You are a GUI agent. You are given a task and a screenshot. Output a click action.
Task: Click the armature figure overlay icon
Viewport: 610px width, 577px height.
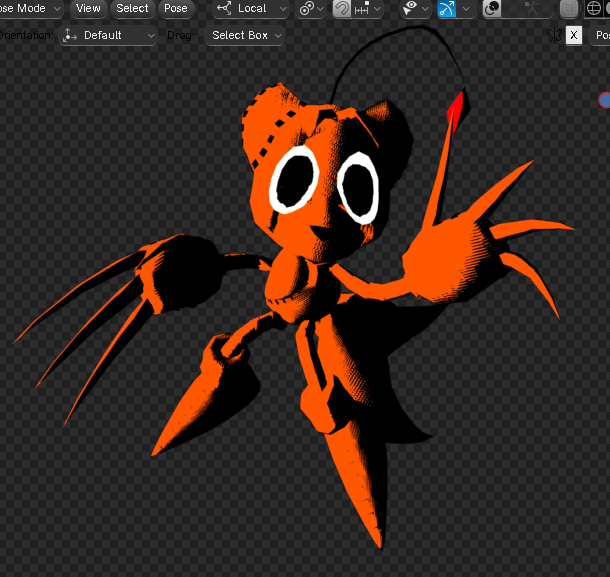pos(531,8)
